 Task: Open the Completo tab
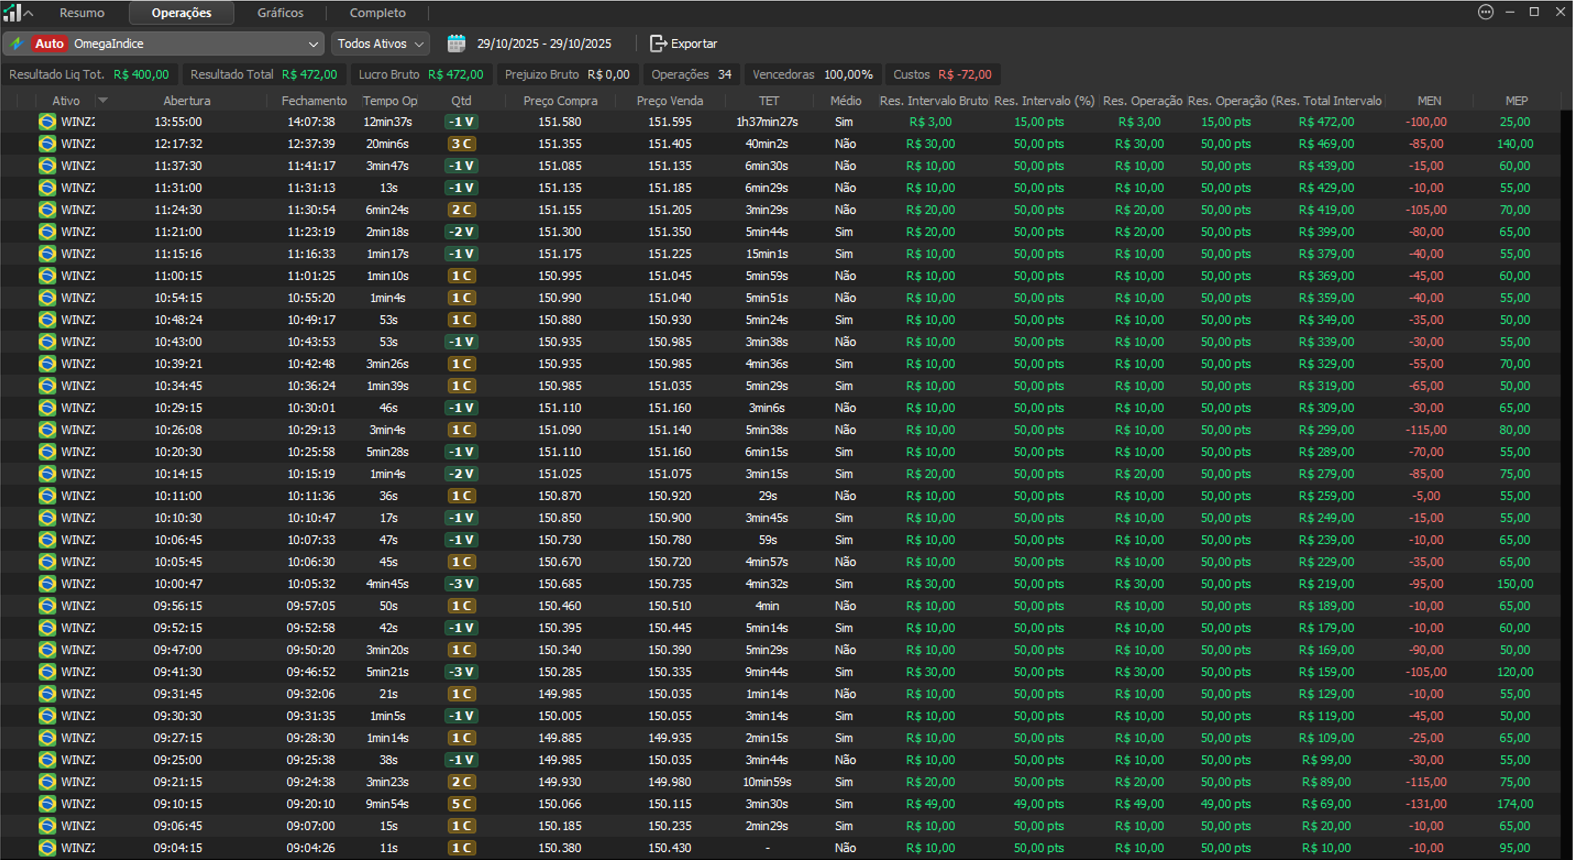tap(377, 13)
